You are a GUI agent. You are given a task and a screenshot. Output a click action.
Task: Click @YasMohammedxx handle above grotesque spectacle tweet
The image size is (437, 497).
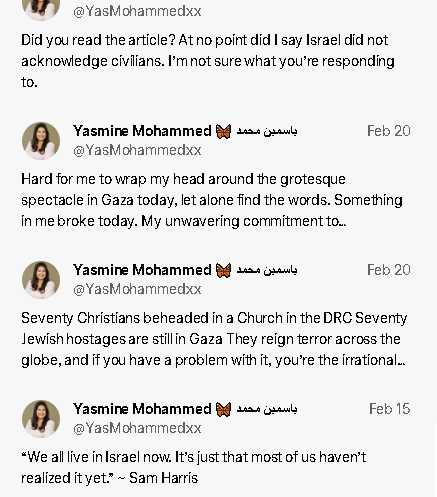[137, 150]
